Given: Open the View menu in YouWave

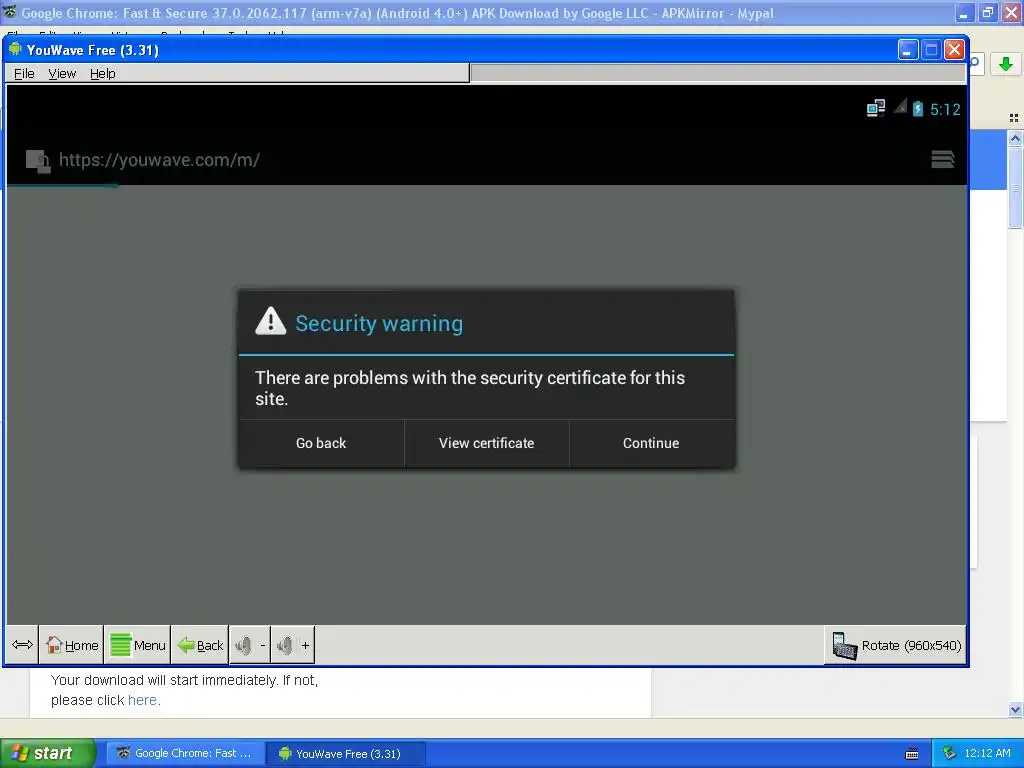Looking at the screenshot, I should point(62,74).
